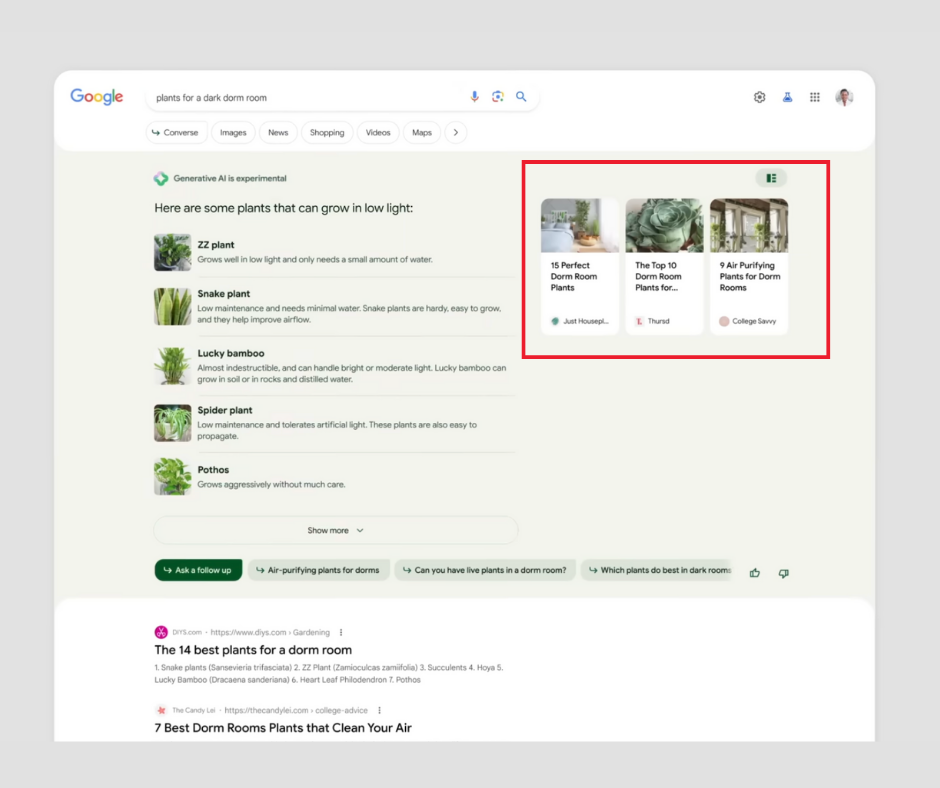The height and width of the screenshot is (788, 940).
Task: Expand the Show more results section
Action: (335, 530)
